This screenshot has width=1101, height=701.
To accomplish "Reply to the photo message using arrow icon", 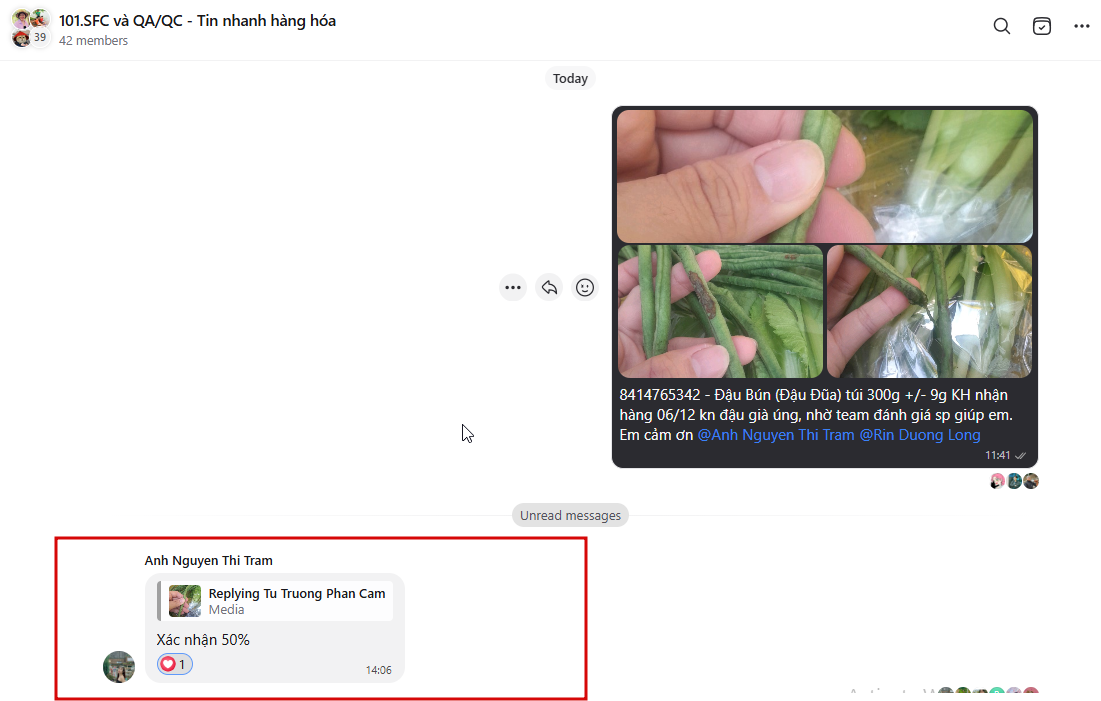I will (549, 287).
